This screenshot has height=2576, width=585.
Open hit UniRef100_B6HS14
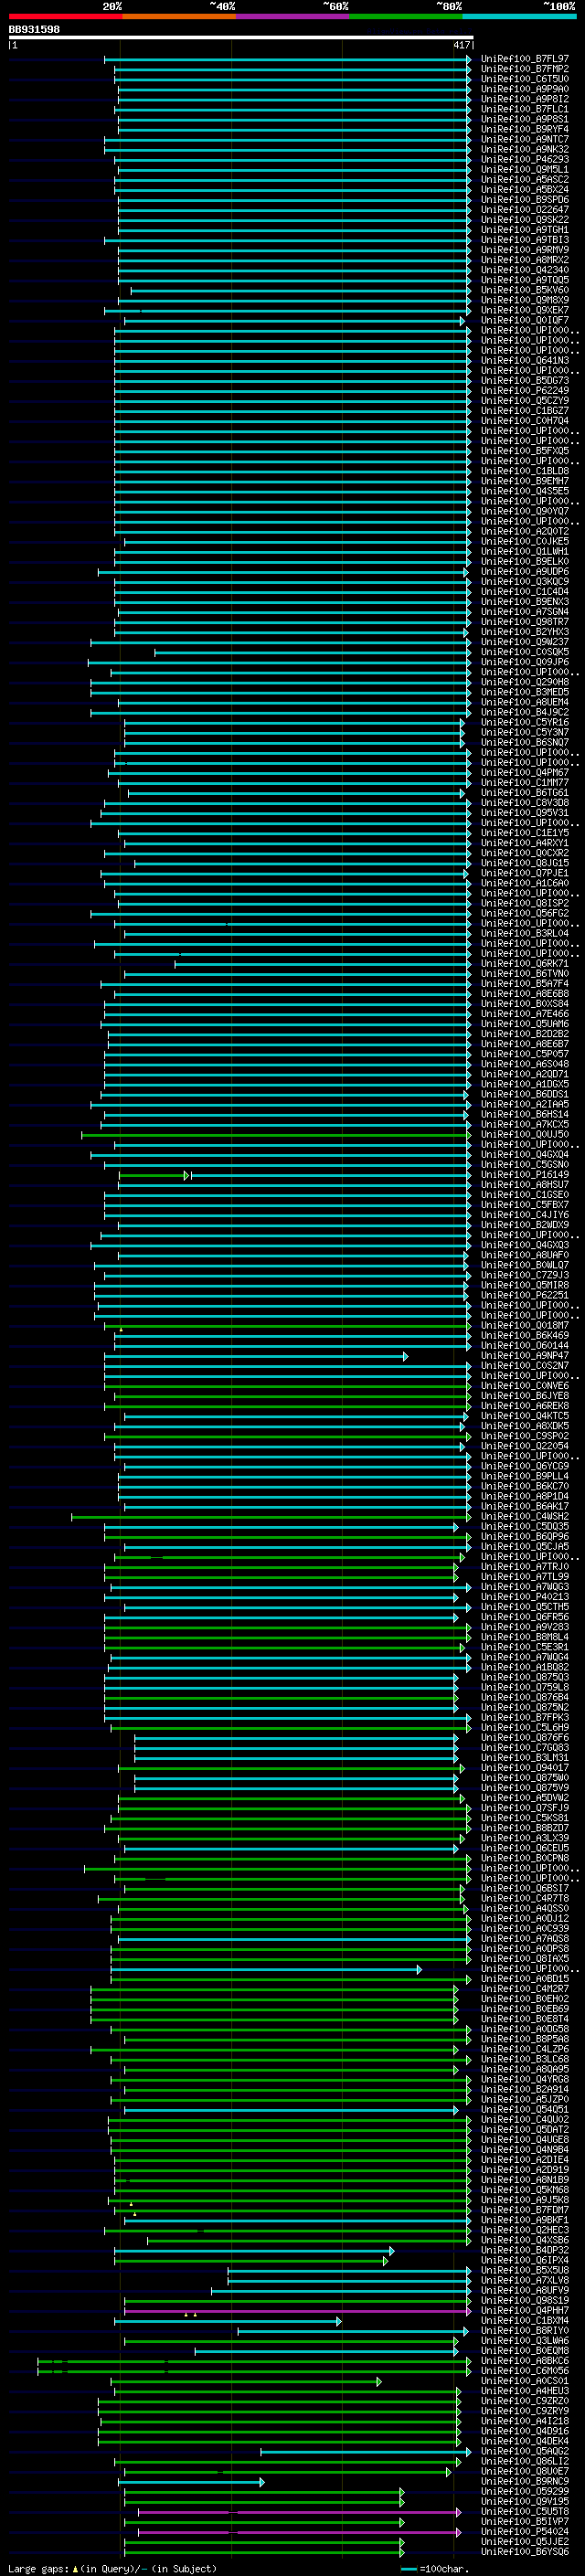tap(524, 1114)
